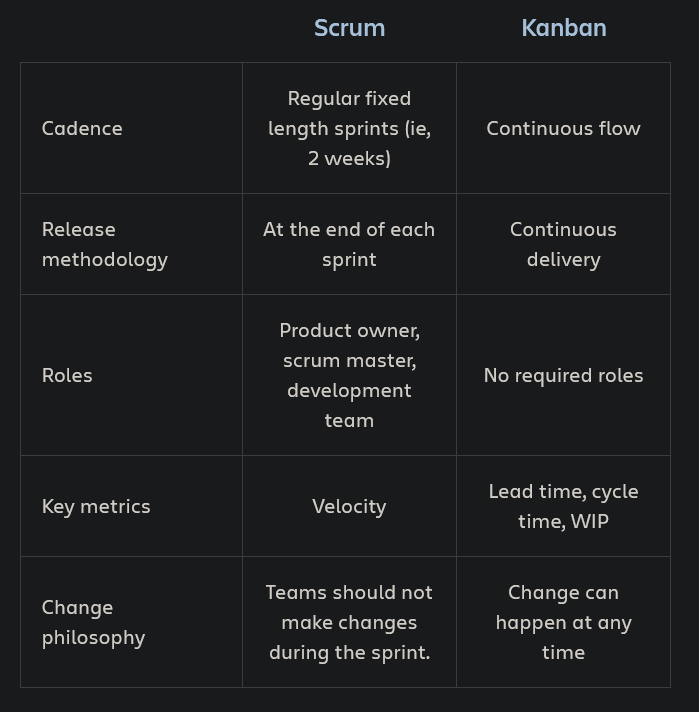Screen dimensions: 699x712
Task: Select the Release methodology row label
Action: pos(104,244)
